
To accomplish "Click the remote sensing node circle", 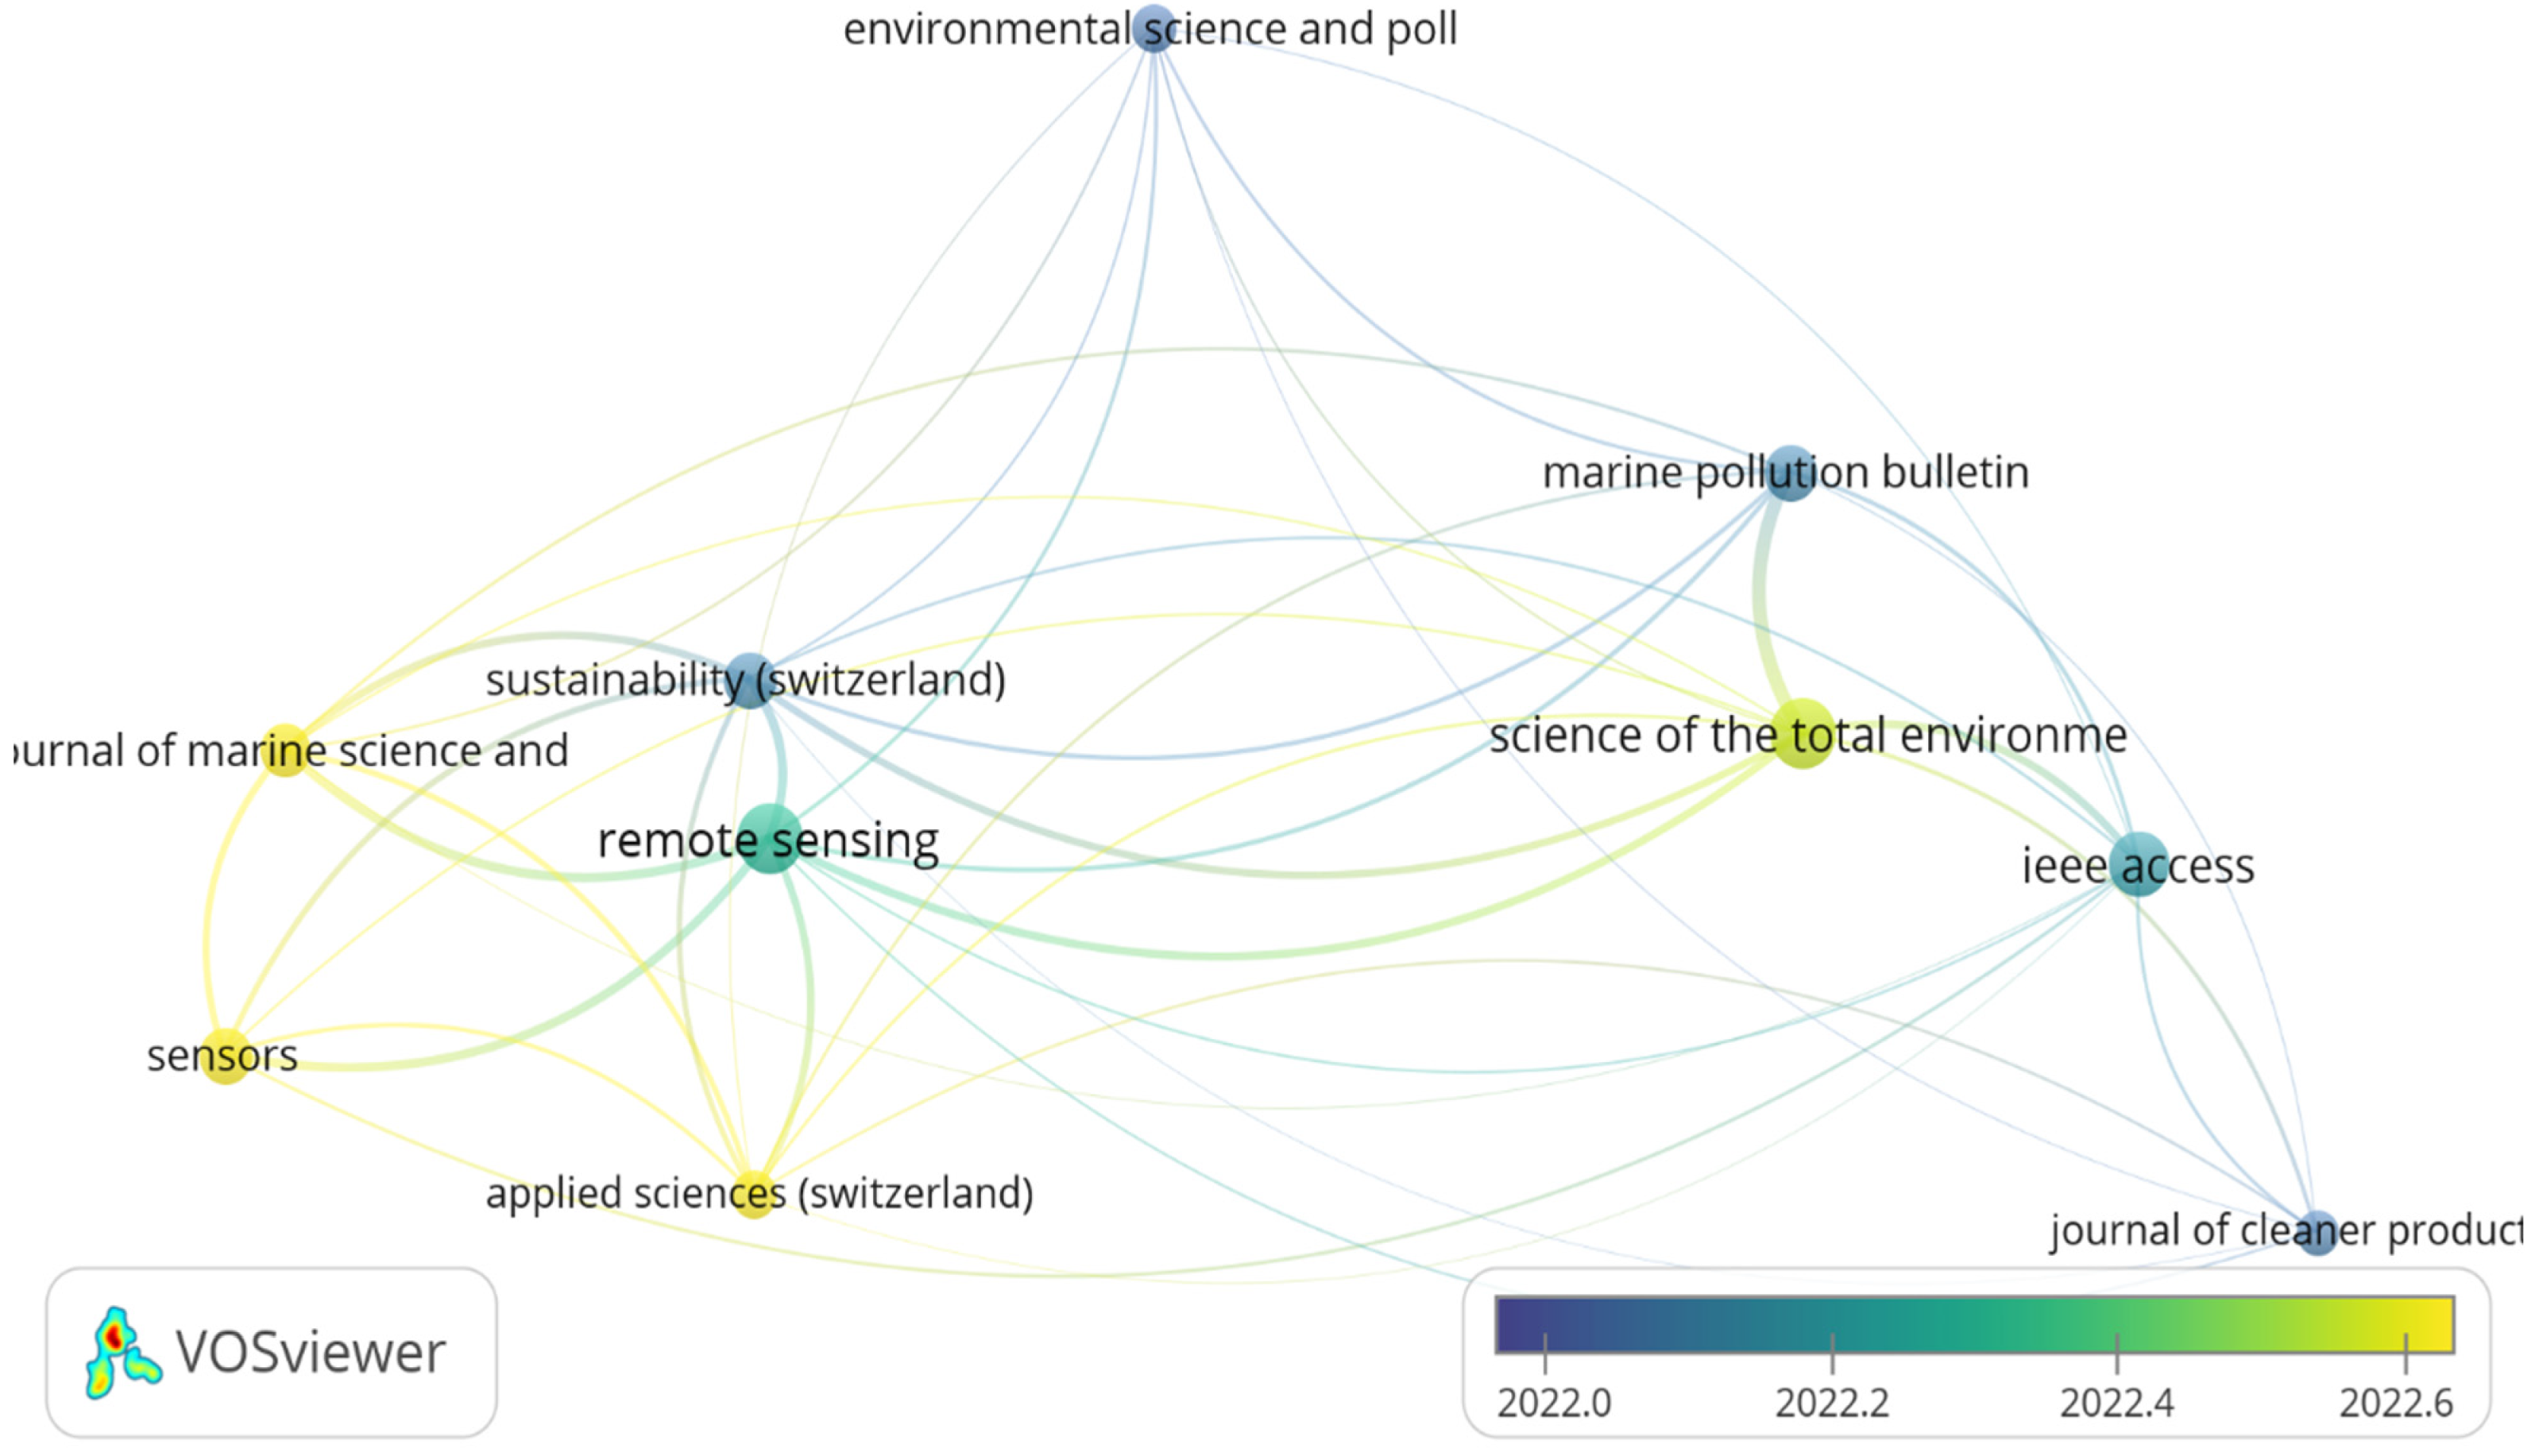I will coord(769,838).
